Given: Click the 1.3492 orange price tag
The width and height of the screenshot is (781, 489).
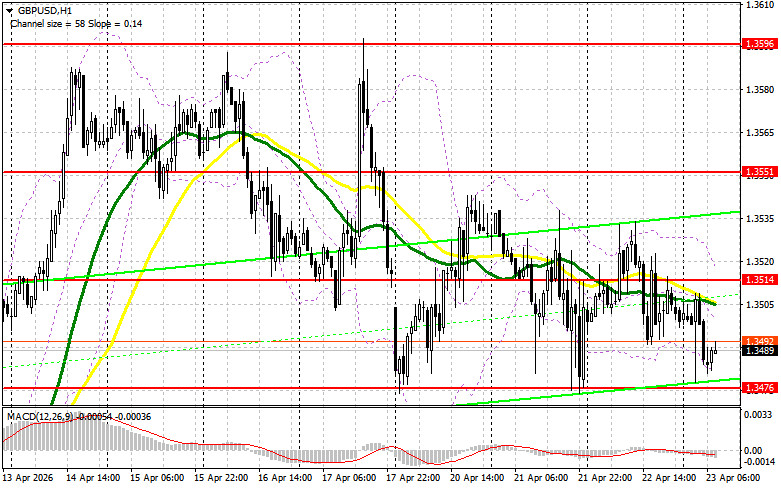Looking at the screenshot, I should click(x=759, y=341).
